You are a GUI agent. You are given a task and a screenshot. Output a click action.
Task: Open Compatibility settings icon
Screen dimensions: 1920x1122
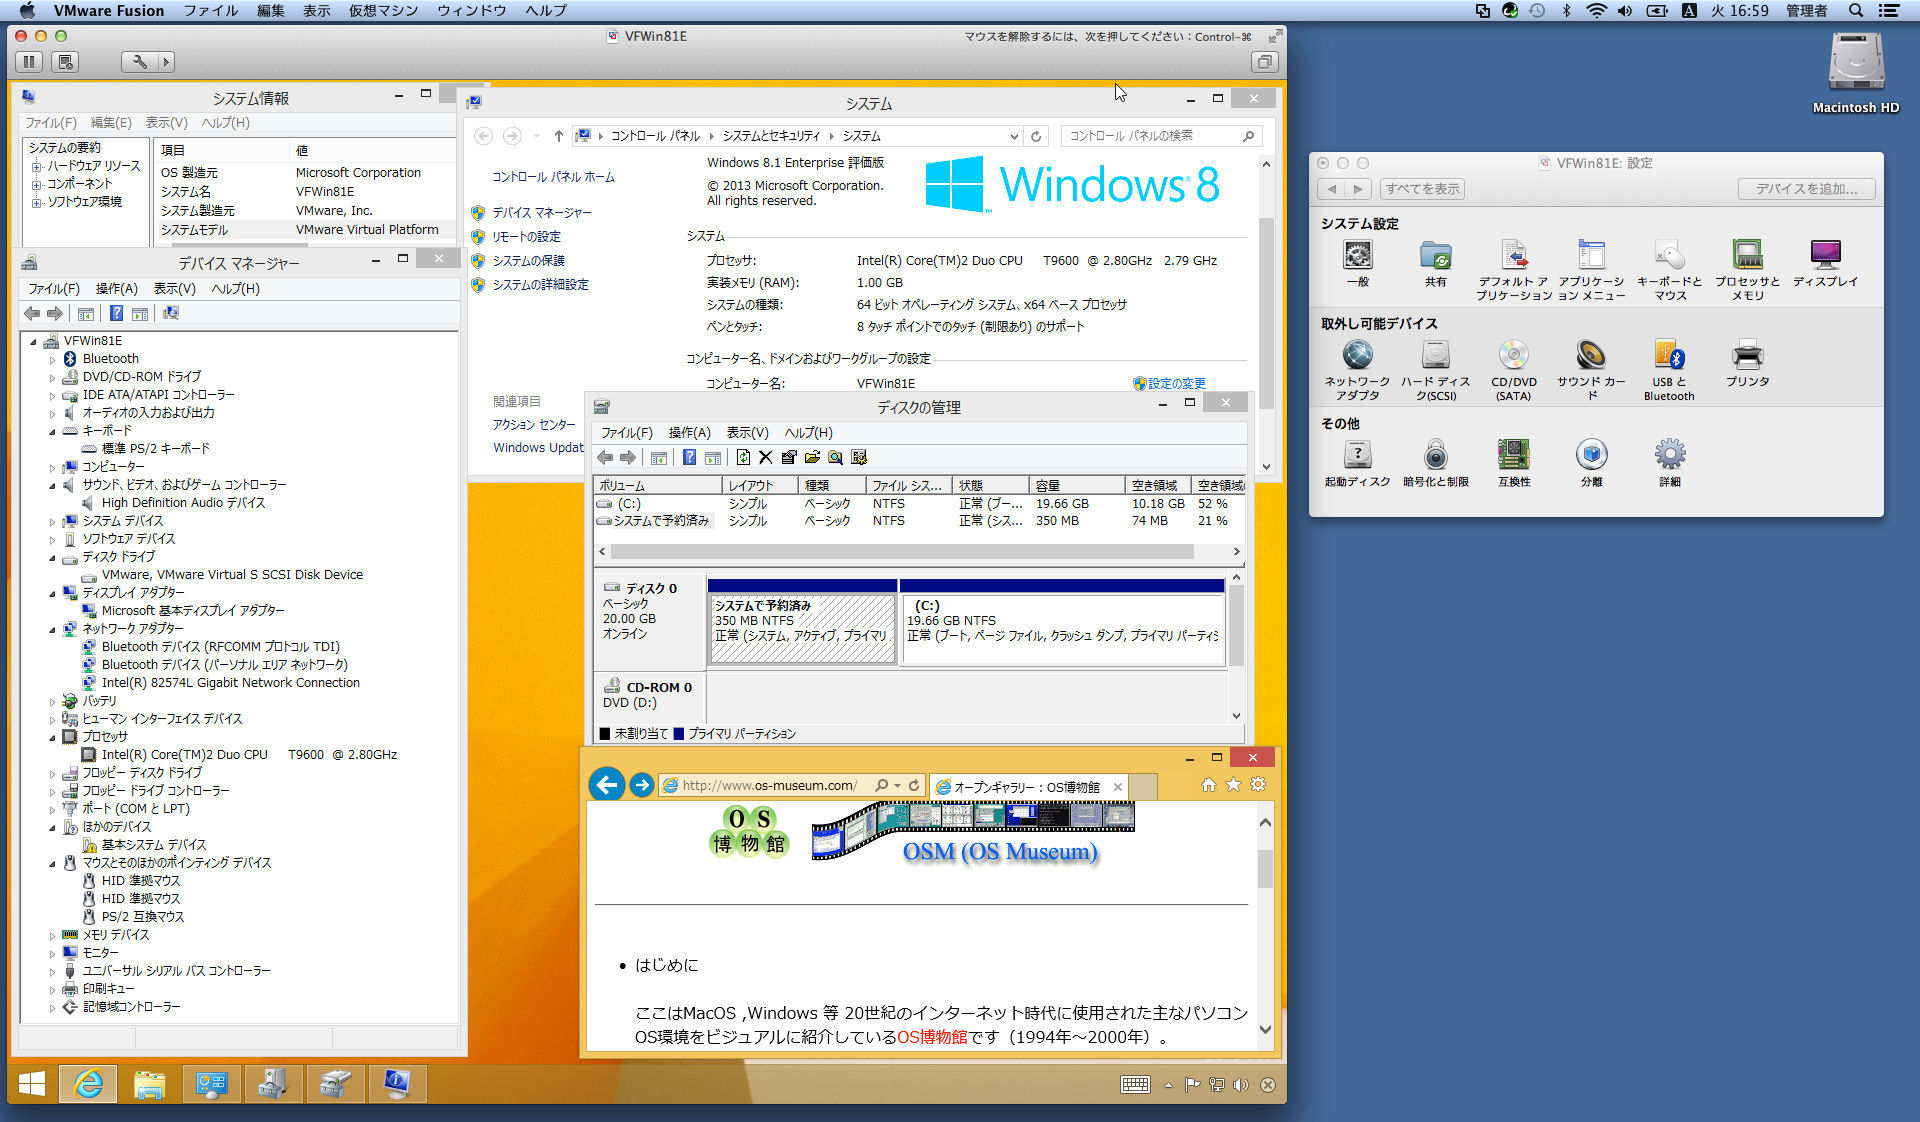coord(1513,455)
